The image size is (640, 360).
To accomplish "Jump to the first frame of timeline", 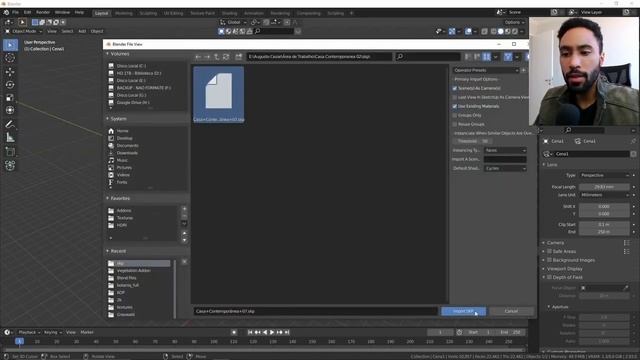I will pyautogui.click(x=250, y=332).
